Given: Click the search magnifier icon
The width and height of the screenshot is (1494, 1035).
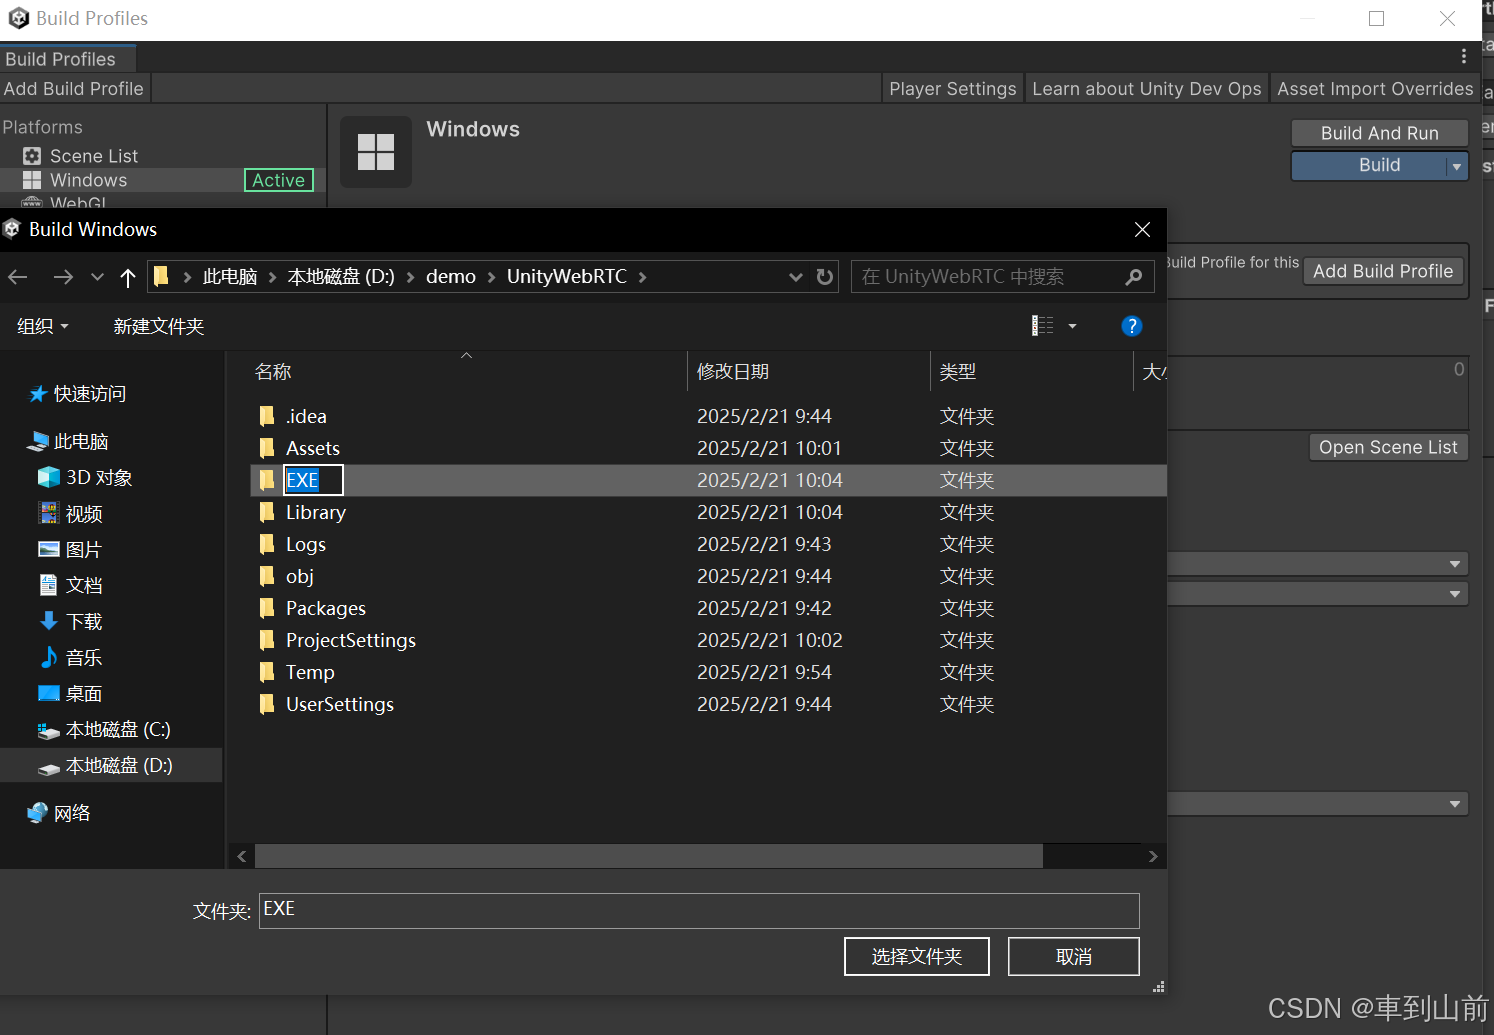Looking at the screenshot, I should (1133, 277).
